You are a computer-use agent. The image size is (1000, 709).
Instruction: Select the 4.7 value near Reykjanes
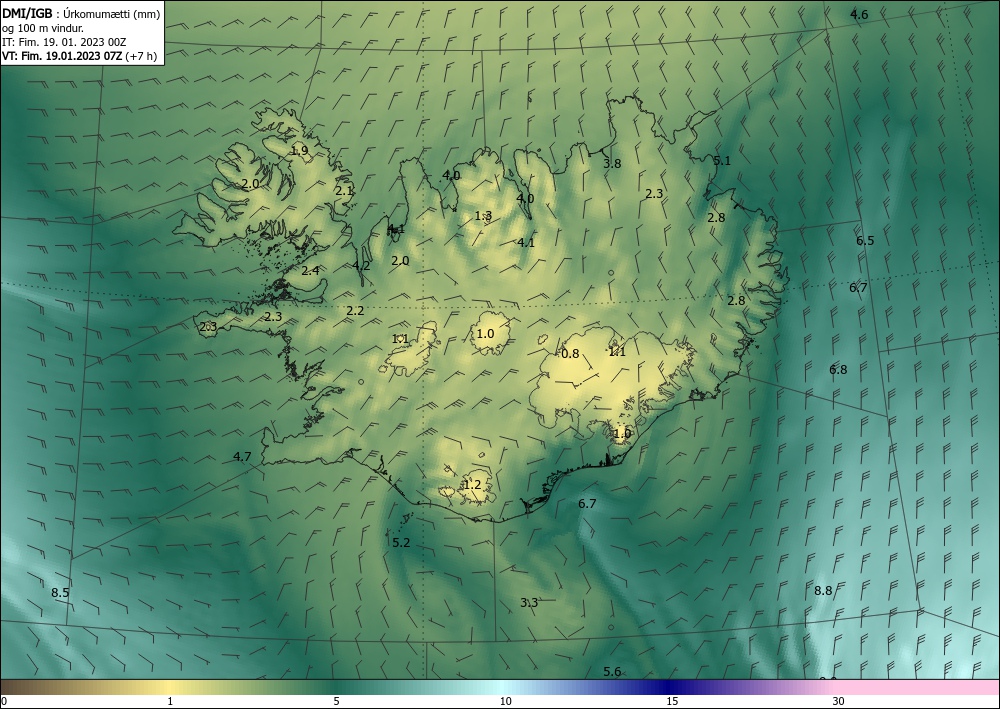click(242, 457)
